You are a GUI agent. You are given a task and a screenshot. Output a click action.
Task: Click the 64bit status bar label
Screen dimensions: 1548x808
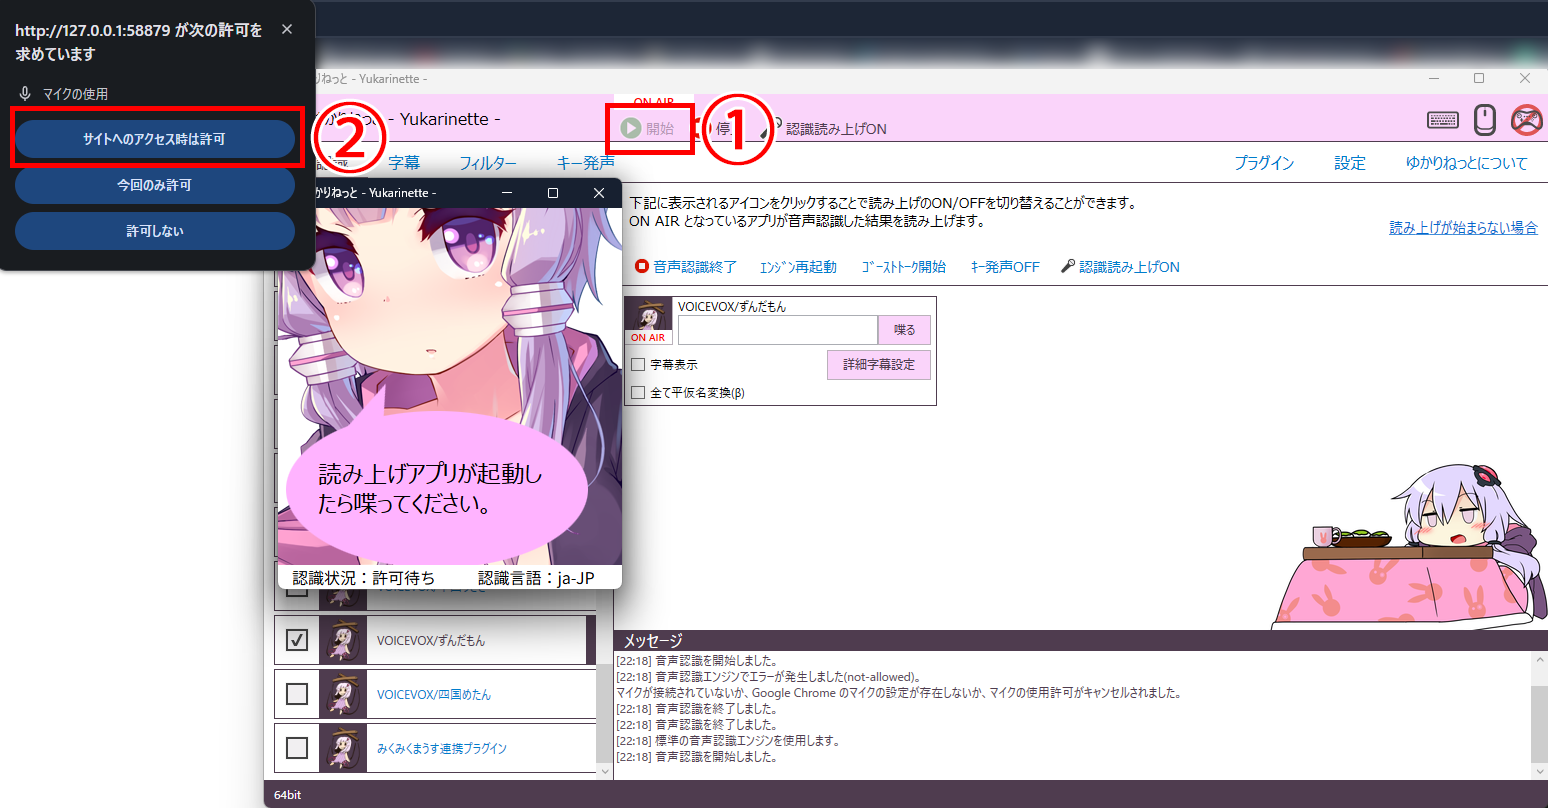coord(288,795)
